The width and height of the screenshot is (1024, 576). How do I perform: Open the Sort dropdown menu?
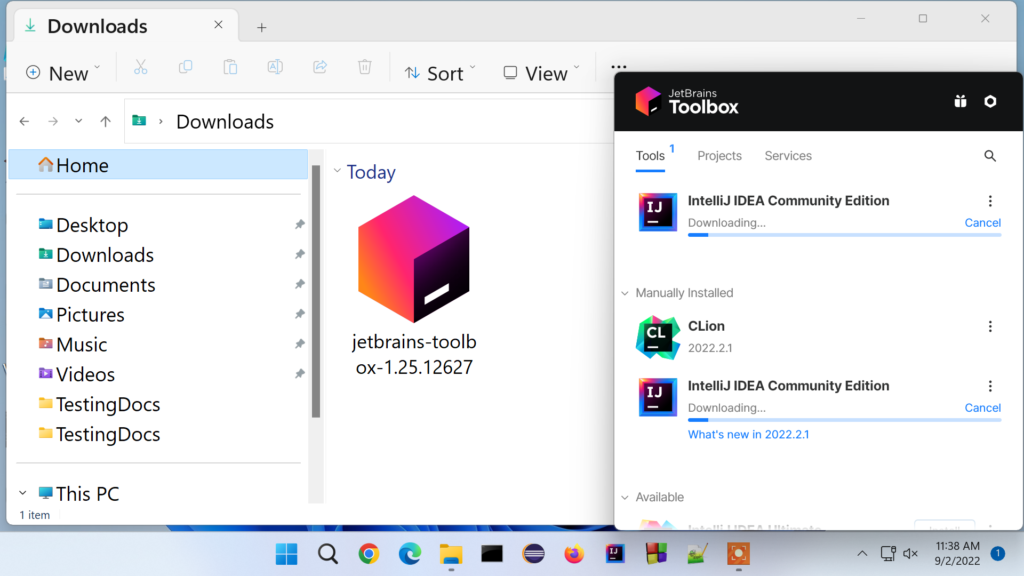[x=440, y=72]
